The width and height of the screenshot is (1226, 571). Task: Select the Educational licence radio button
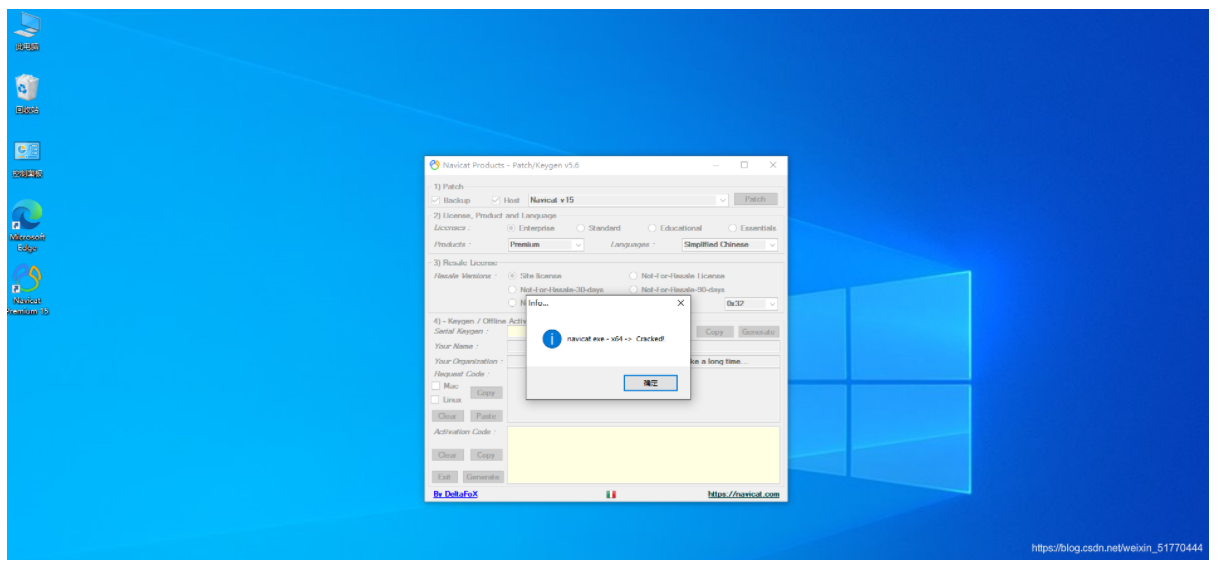coord(653,228)
